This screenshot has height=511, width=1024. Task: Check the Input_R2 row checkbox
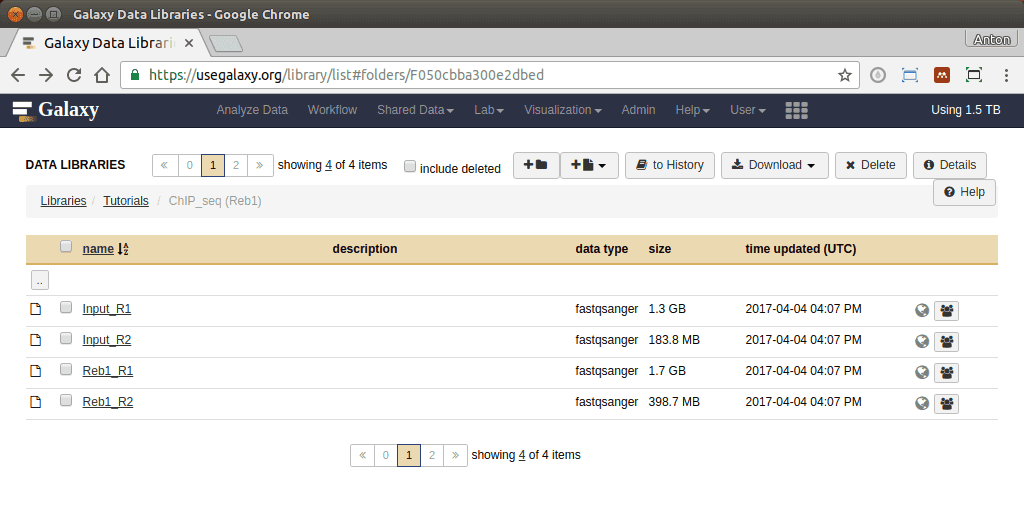tap(66, 339)
